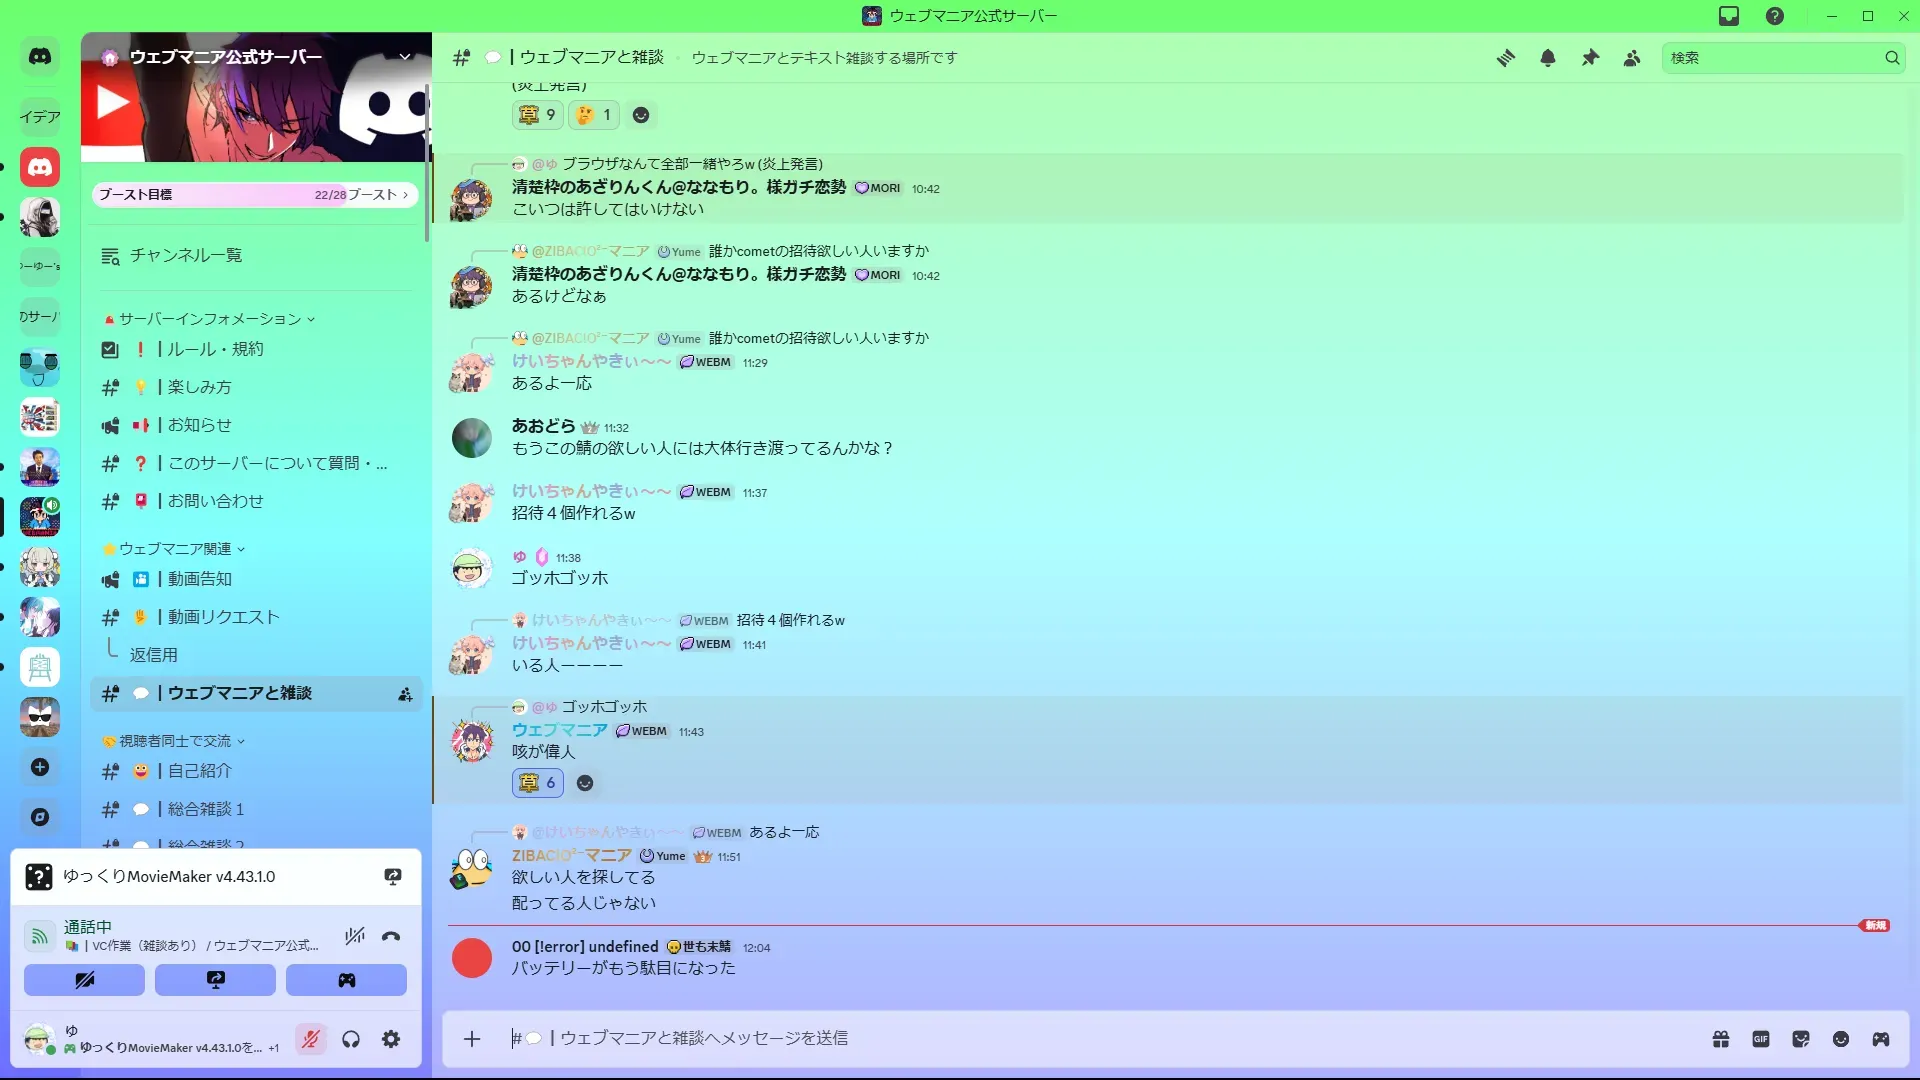Image resolution: width=1920 pixels, height=1080 pixels.
Task: Show pinned messages
Action: tap(1590, 58)
